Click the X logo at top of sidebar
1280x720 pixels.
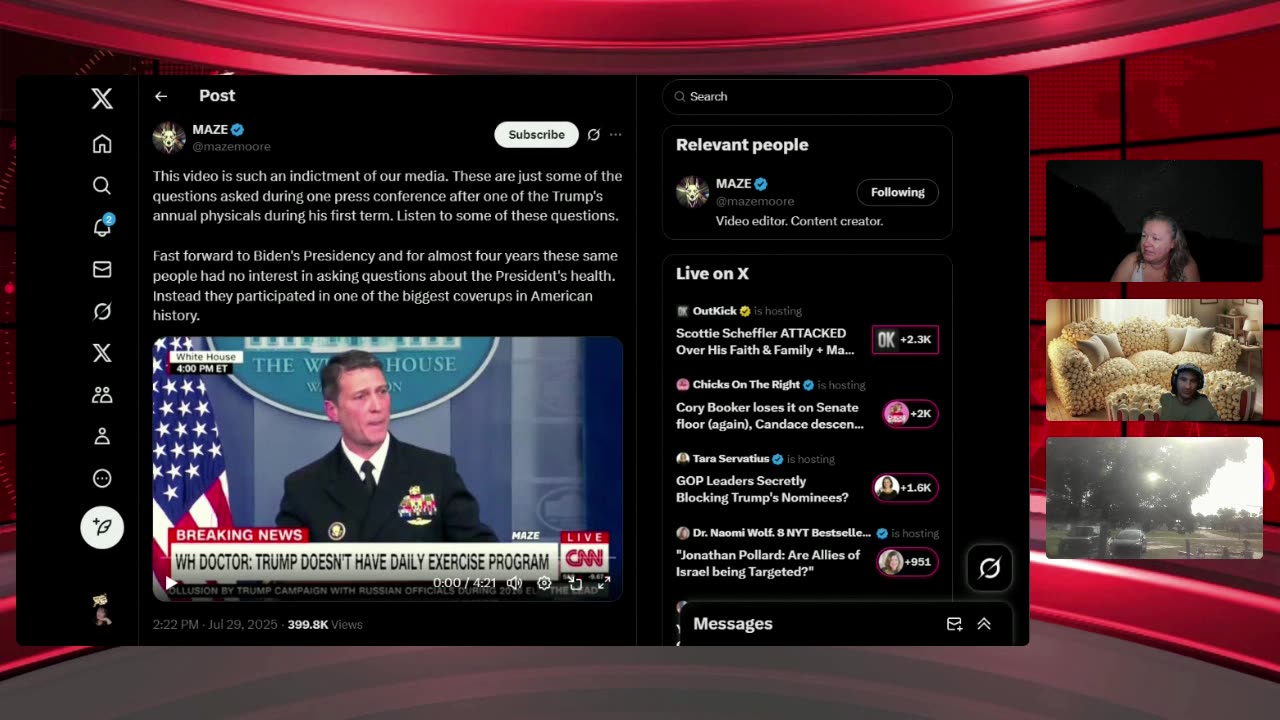coord(102,99)
